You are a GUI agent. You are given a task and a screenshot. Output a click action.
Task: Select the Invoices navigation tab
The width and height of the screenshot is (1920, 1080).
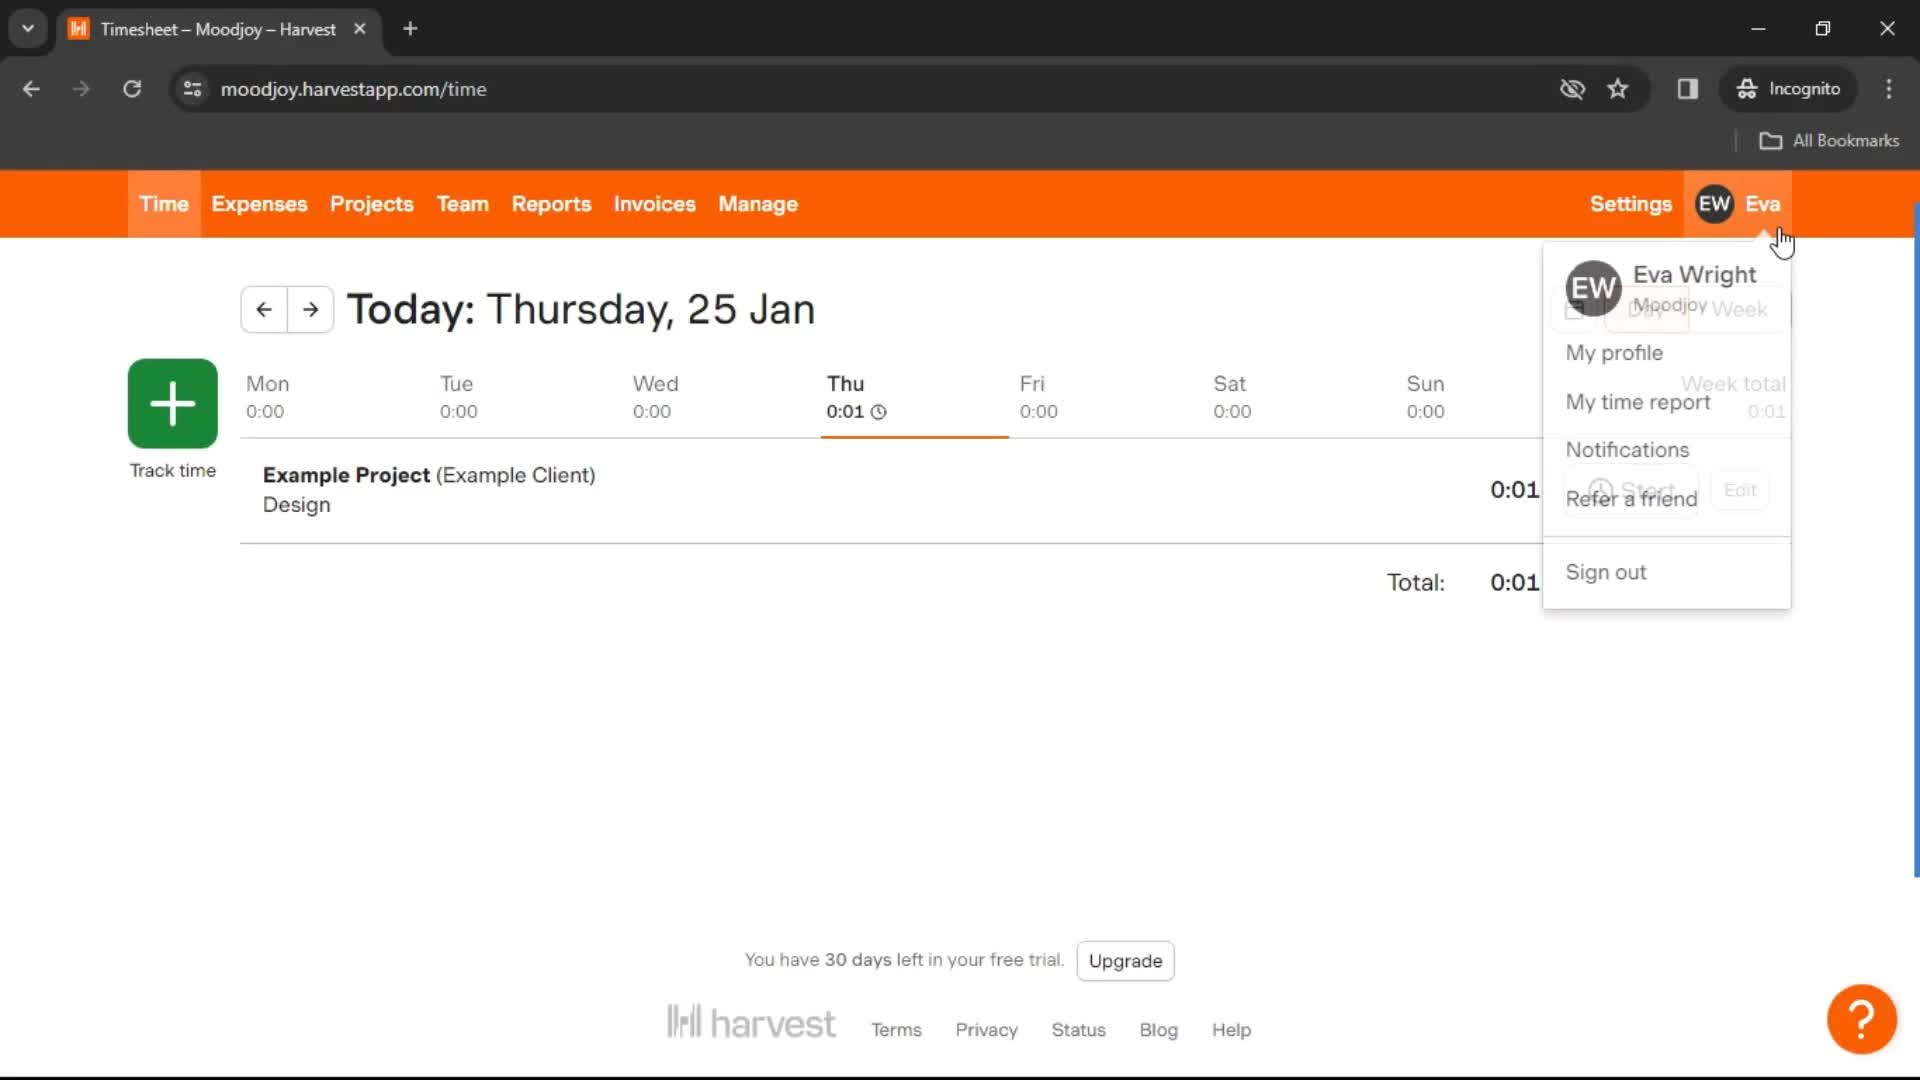pyautogui.click(x=654, y=204)
